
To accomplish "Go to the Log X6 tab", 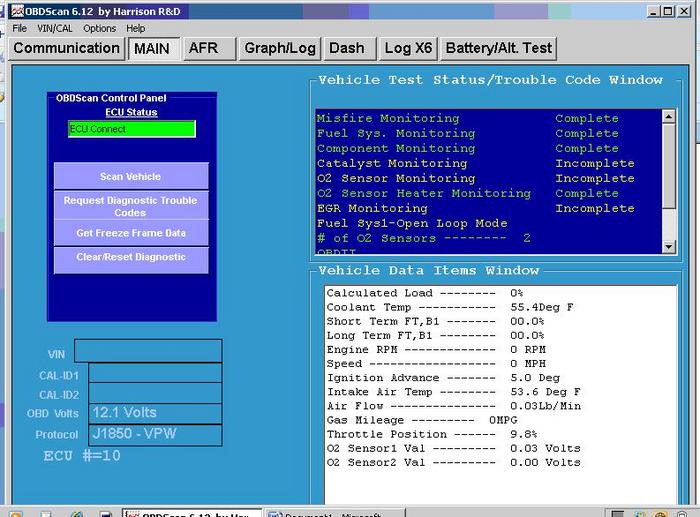I will (x=408, y=48).
